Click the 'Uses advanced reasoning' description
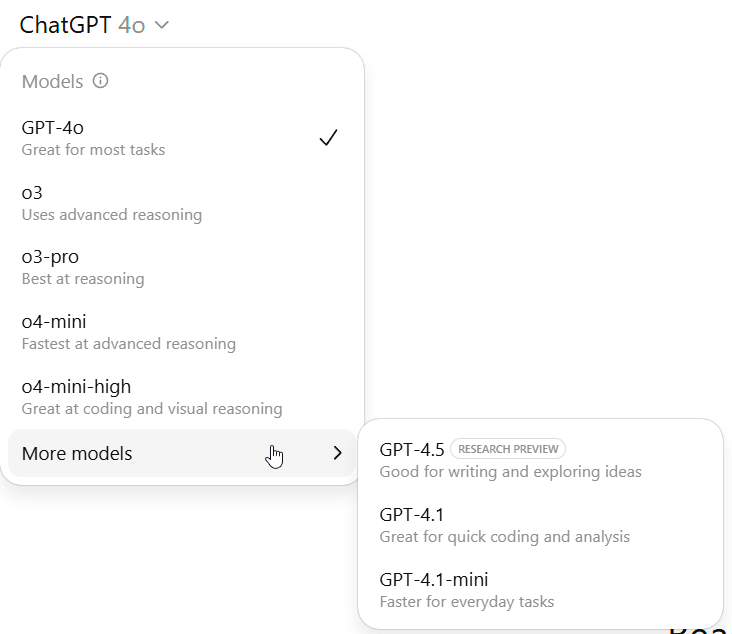The image size is (732, 634). click(112, 214)
